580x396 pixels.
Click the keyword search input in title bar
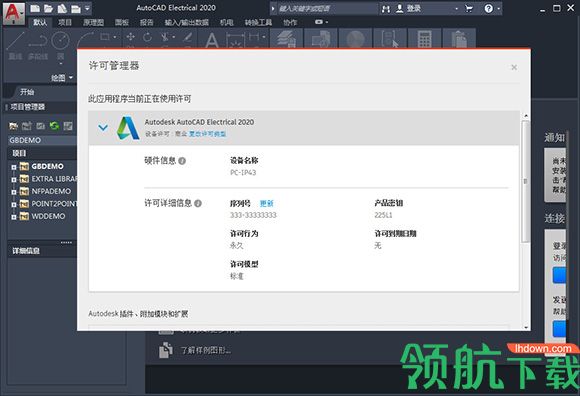pyautogui.click(x=327, y=8)
